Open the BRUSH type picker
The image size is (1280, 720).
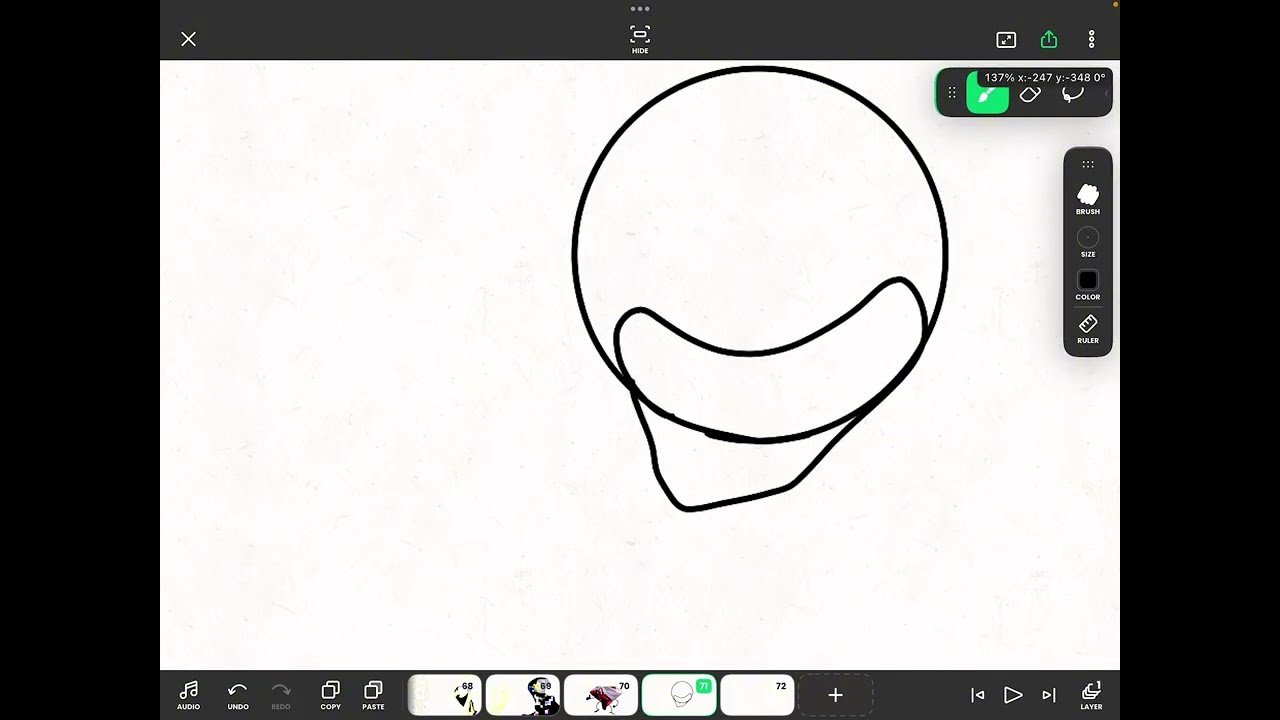click(x=1088, y=199)
